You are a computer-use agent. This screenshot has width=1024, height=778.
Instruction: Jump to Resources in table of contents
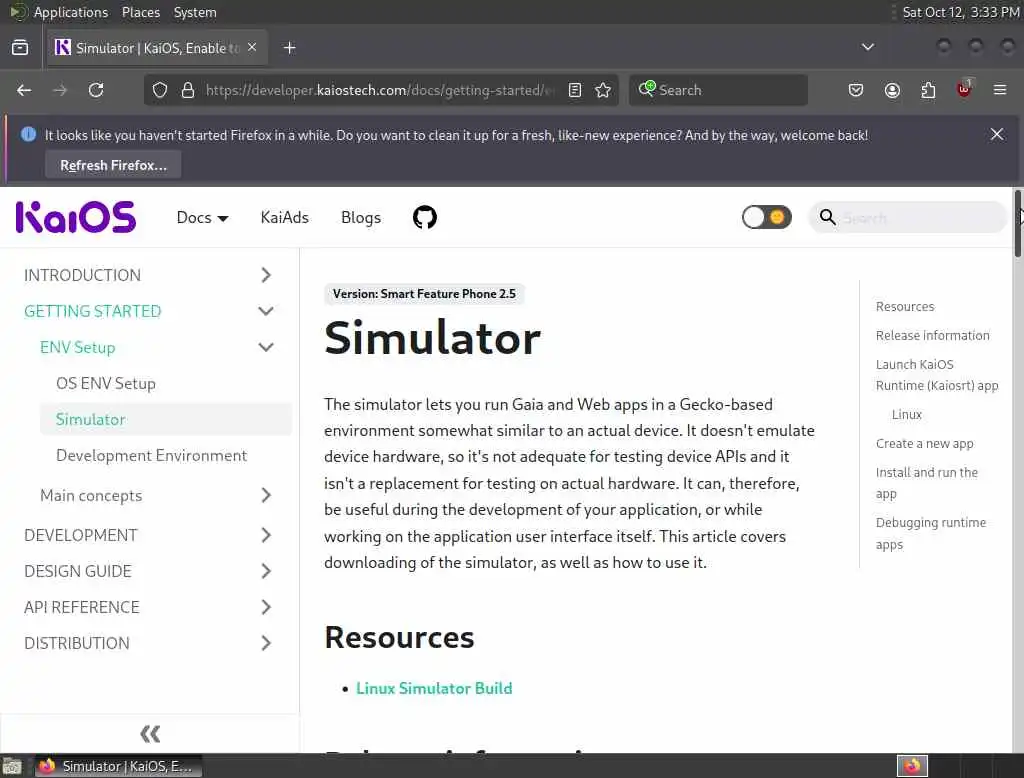(904, 306)
